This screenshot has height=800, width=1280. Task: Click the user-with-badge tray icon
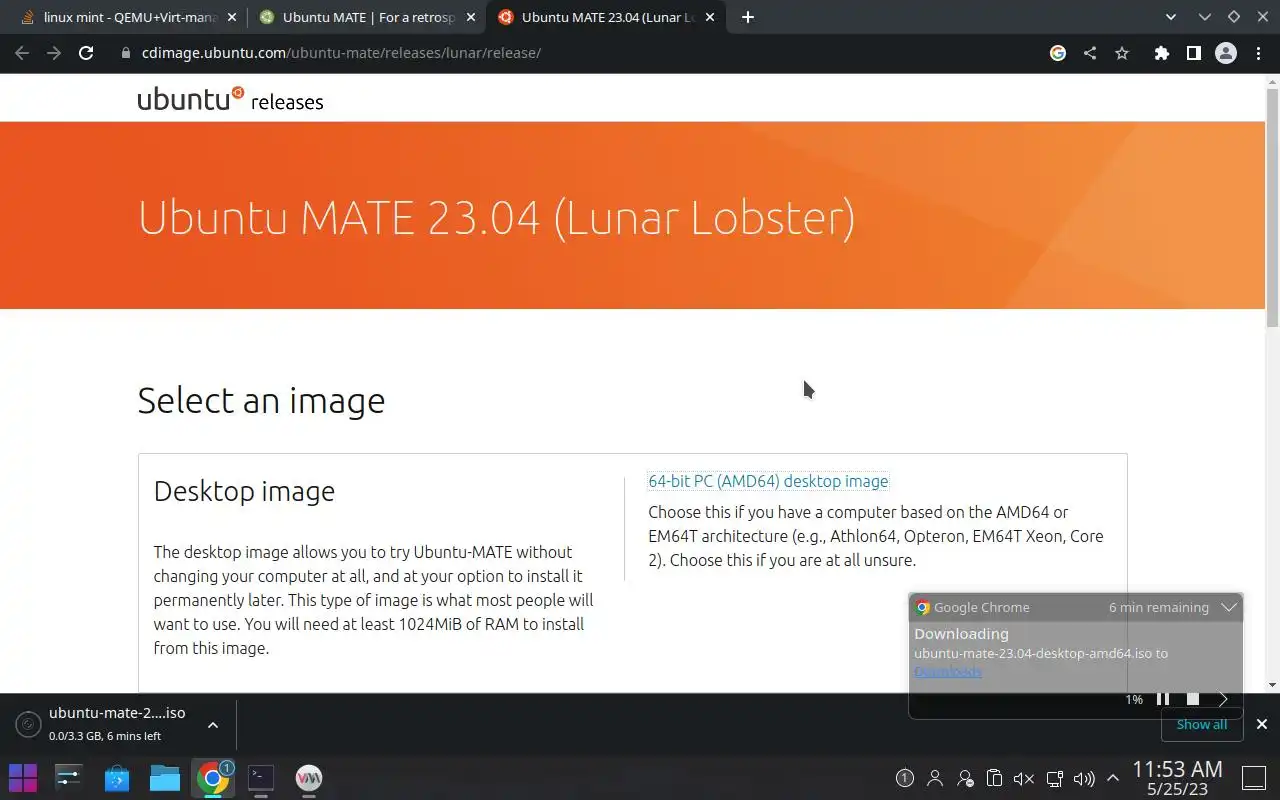pyautogui.click(x=965, y=778)
